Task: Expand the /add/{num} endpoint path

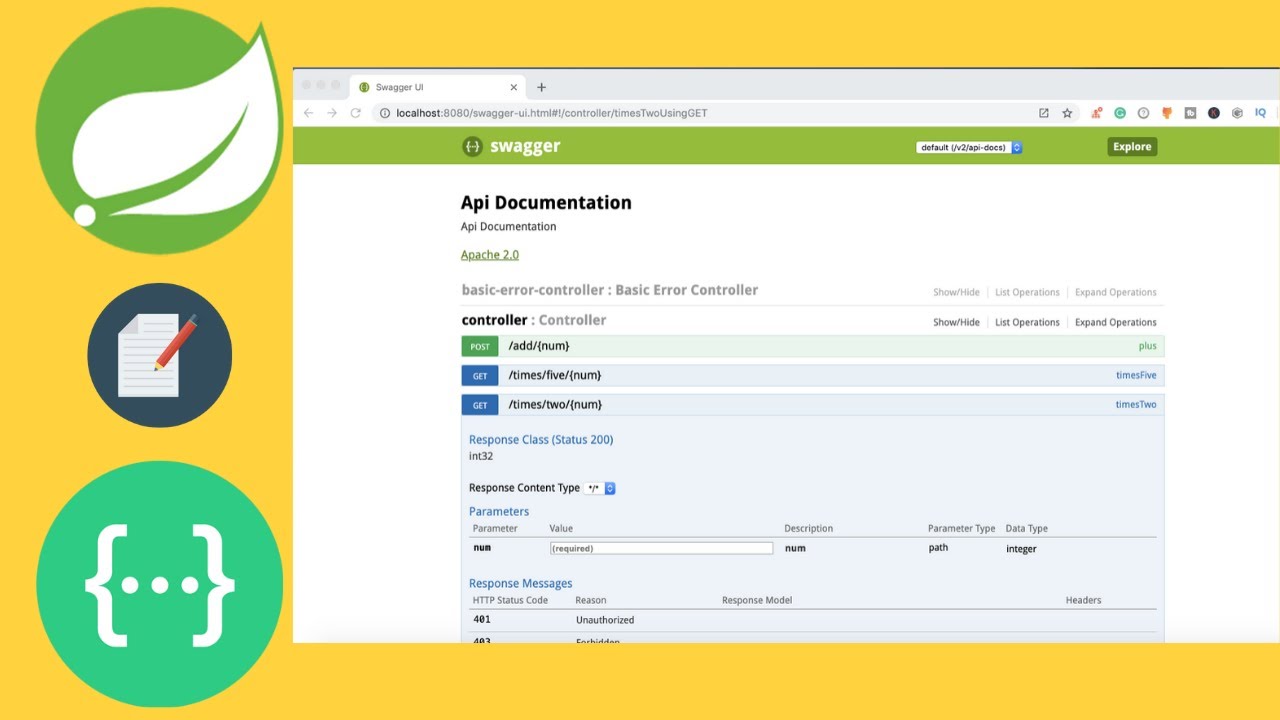Action: coord(539,346)
